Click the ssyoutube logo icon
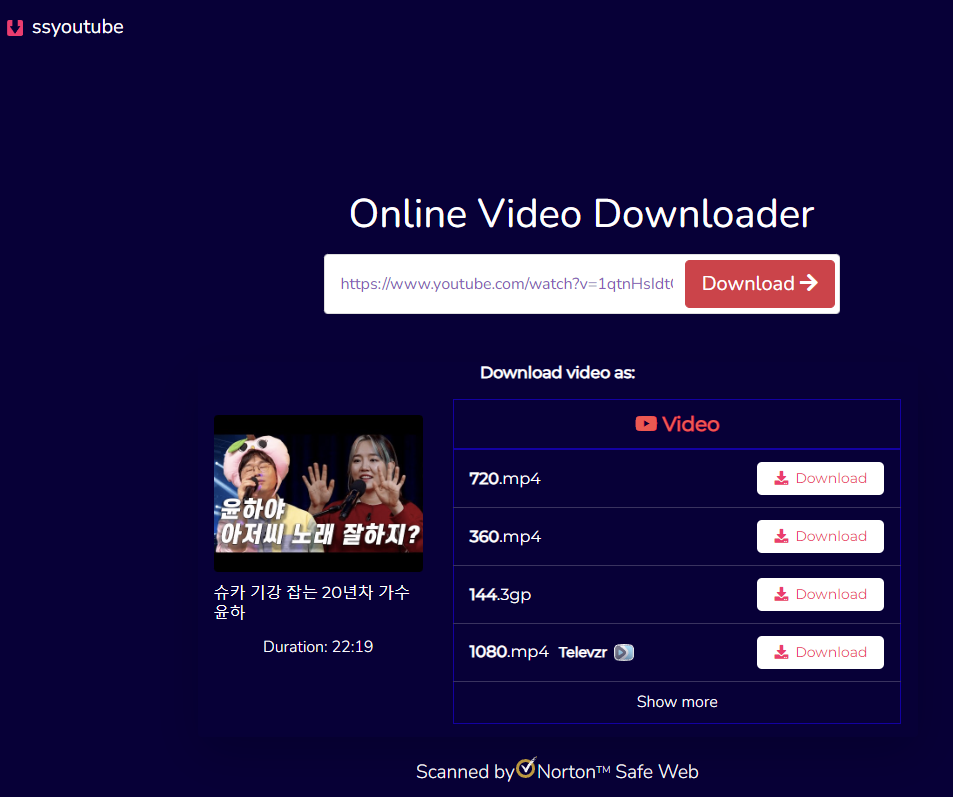Viewport: 953px width, 797px height. pyautogui.click(x=15, y=27)
